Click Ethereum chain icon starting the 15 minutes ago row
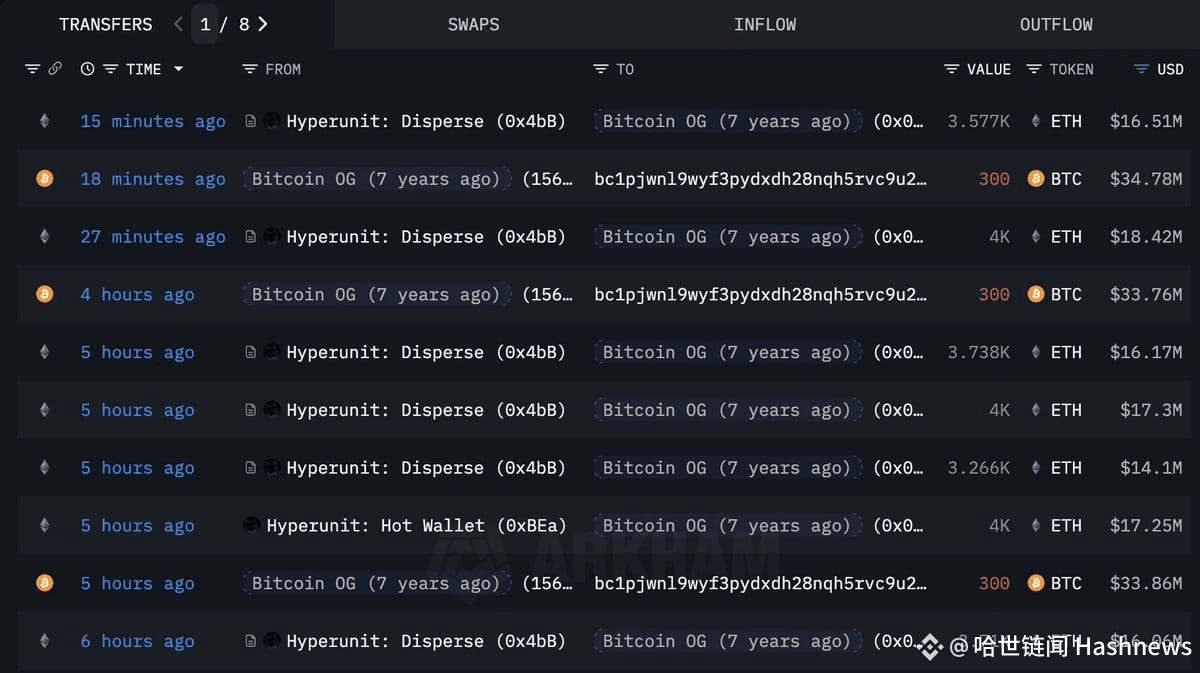 44,121
